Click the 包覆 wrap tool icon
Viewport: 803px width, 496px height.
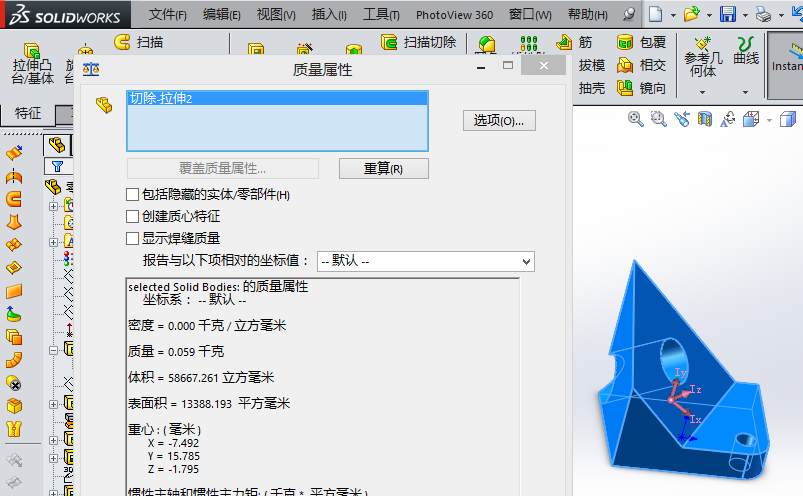click(x=626, y=42)
